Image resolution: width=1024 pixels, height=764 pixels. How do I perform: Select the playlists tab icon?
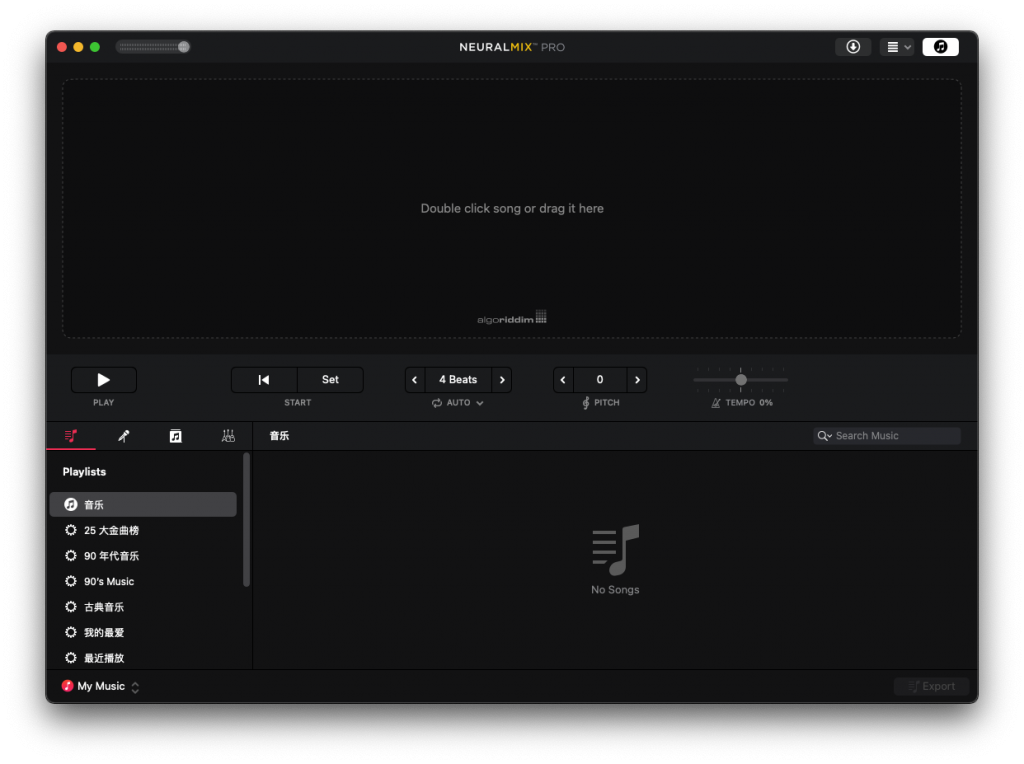71,436
